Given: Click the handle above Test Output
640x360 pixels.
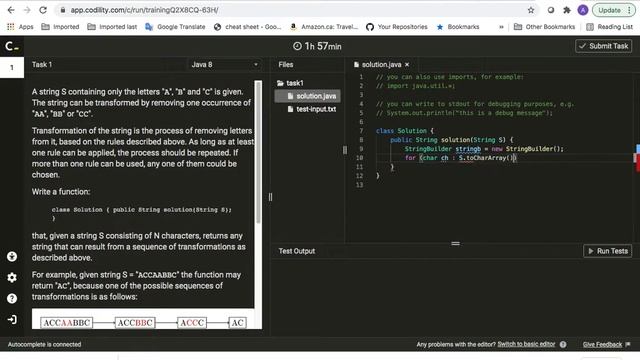Looking at the screenshot, I should click(x=456, y=244).
